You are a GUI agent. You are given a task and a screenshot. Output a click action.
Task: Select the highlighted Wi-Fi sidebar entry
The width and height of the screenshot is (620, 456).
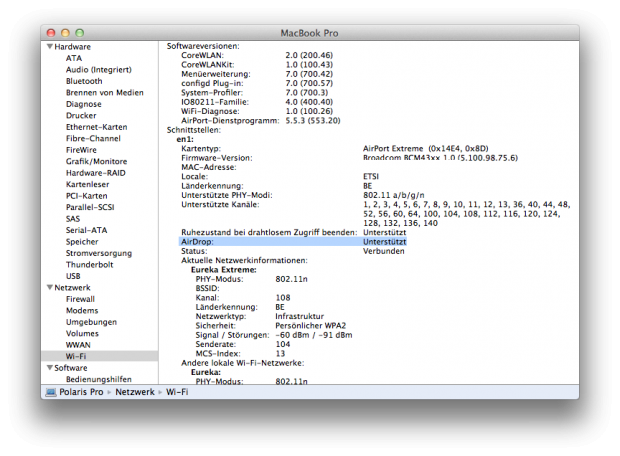tap(100, 356)
